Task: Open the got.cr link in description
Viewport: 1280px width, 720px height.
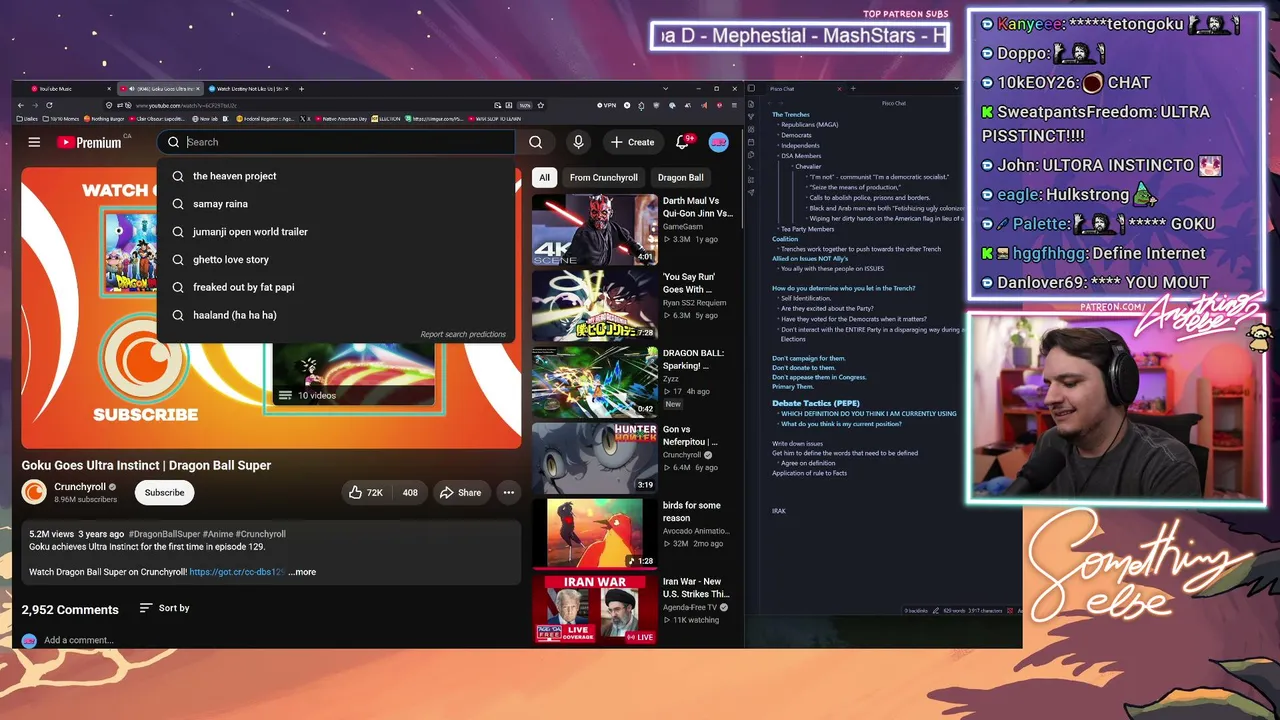Action: (x=237, y=572)
